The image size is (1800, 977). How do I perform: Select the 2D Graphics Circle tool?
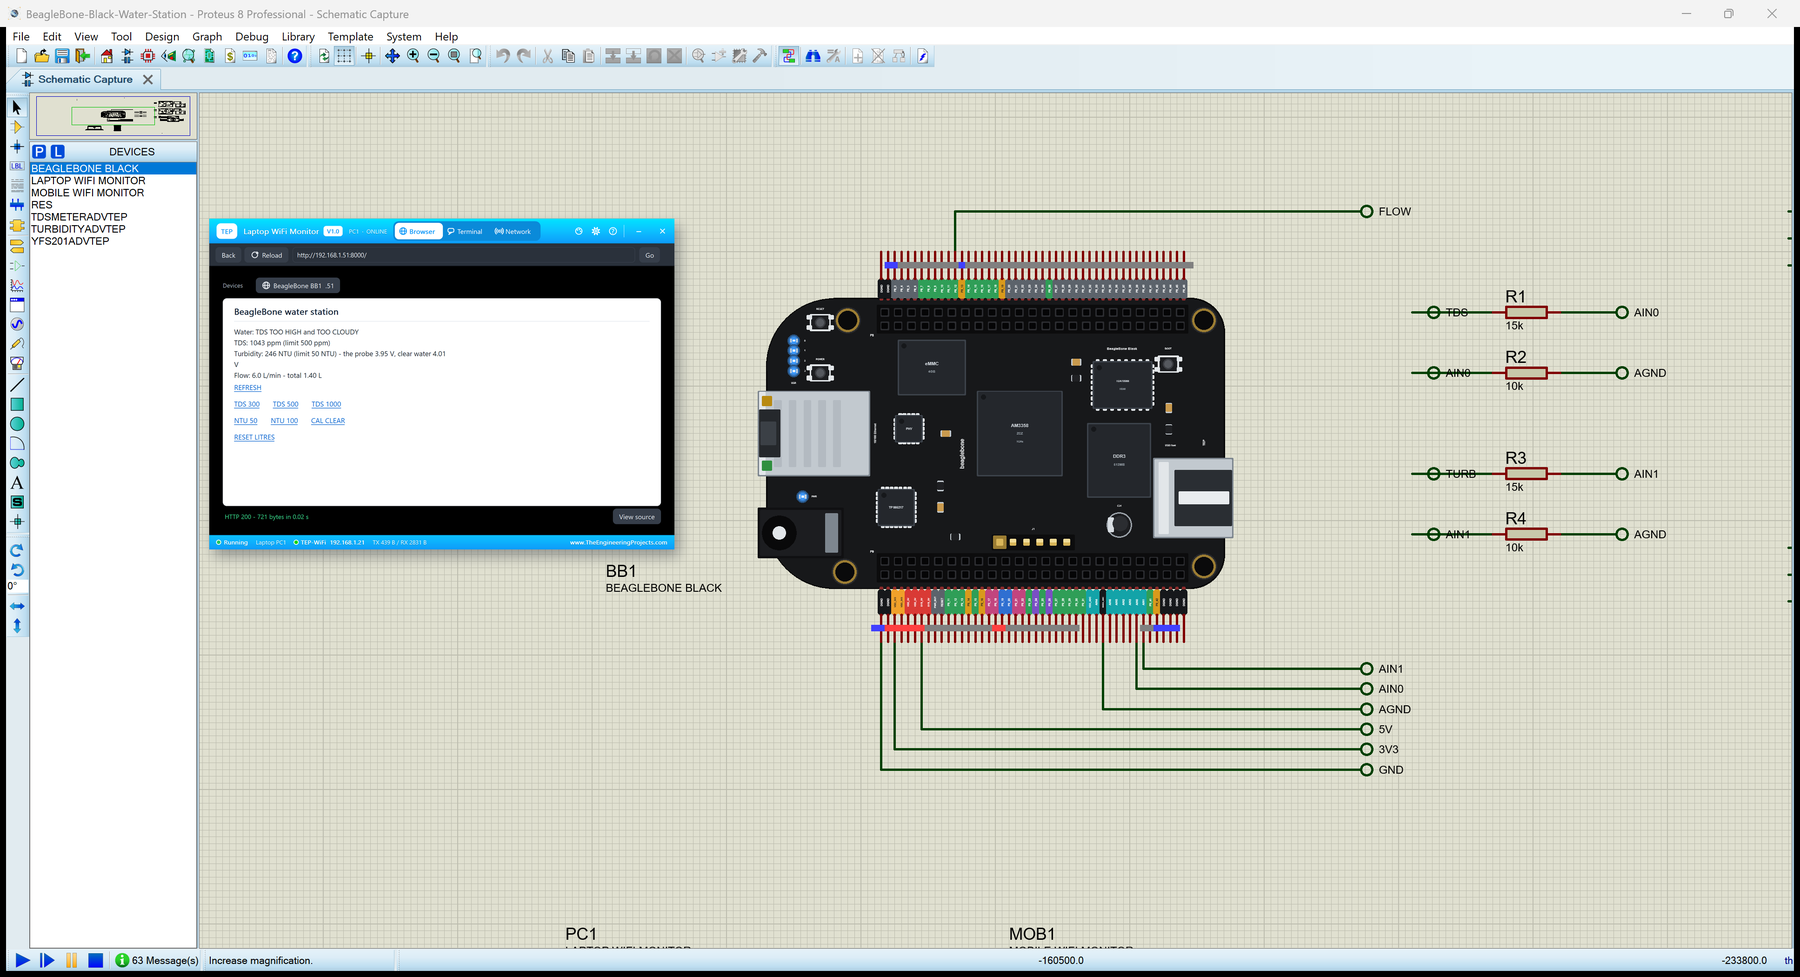[16, 424]
